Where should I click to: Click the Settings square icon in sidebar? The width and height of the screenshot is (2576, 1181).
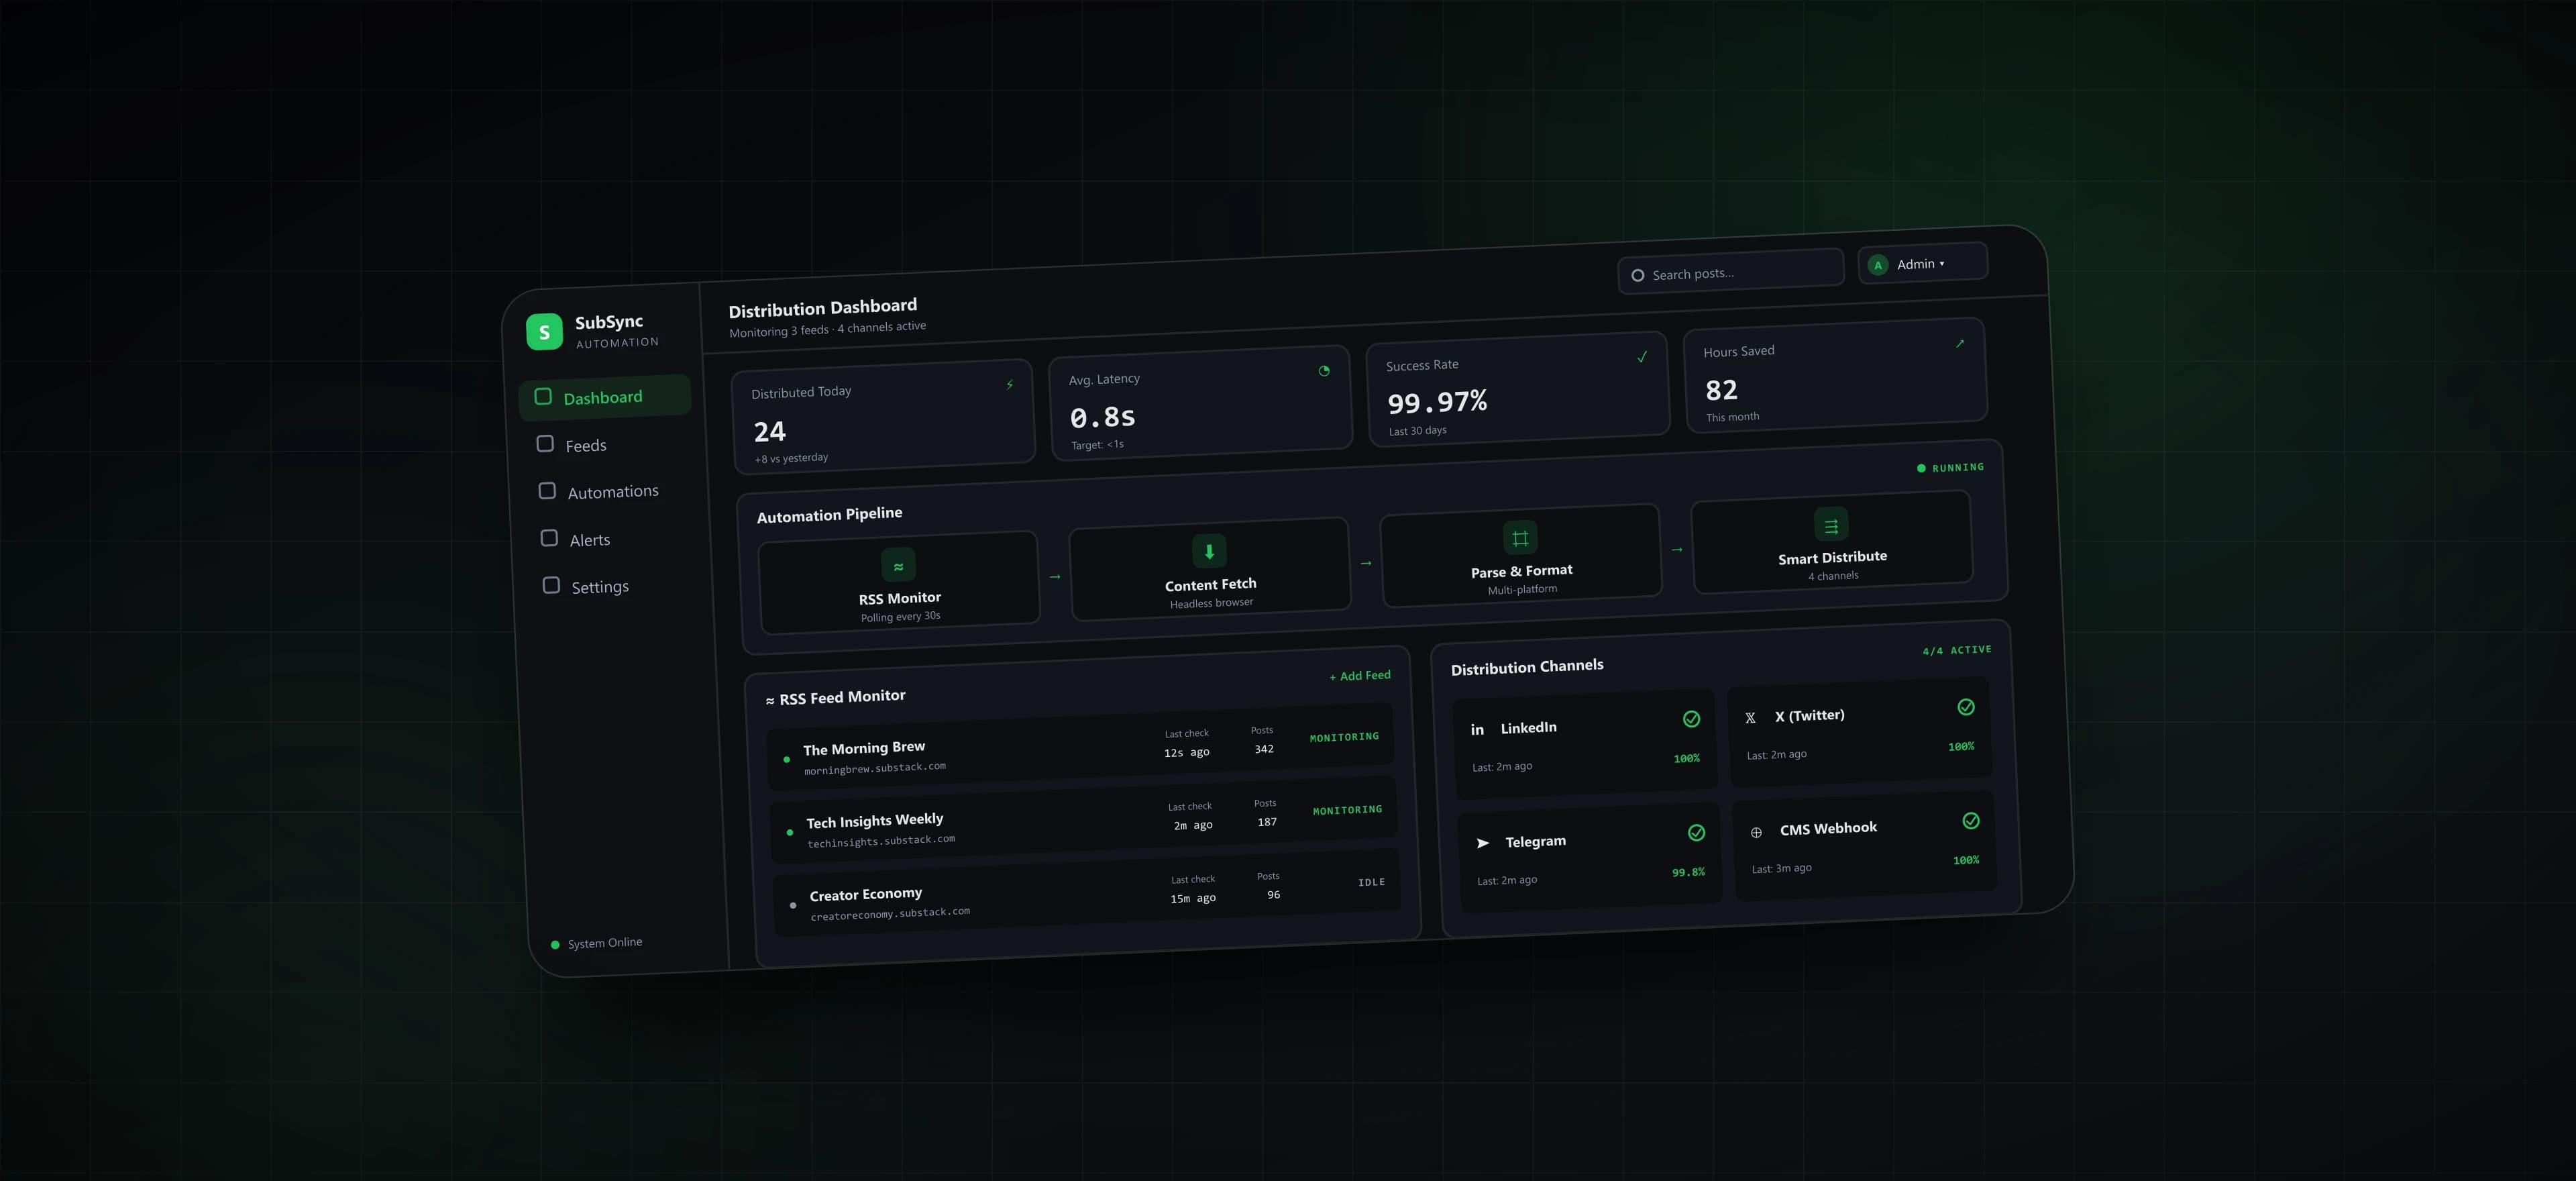click(551, 585)
